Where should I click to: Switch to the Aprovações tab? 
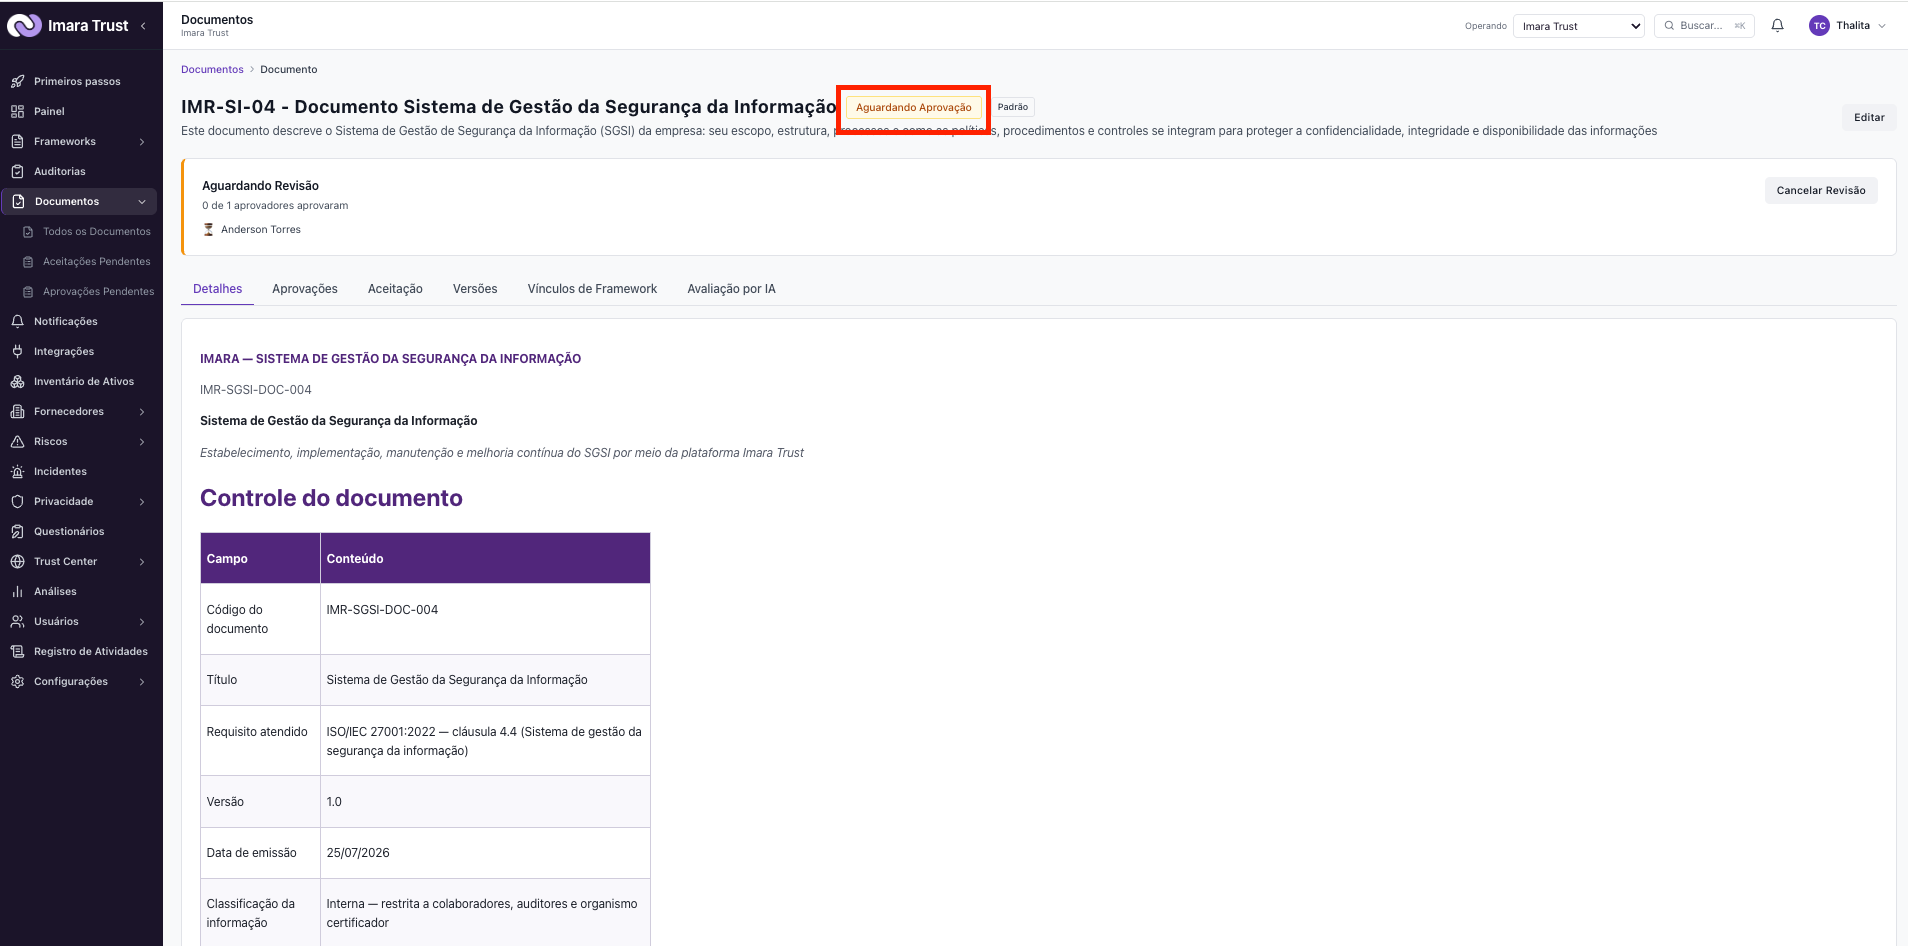[305, 289]
